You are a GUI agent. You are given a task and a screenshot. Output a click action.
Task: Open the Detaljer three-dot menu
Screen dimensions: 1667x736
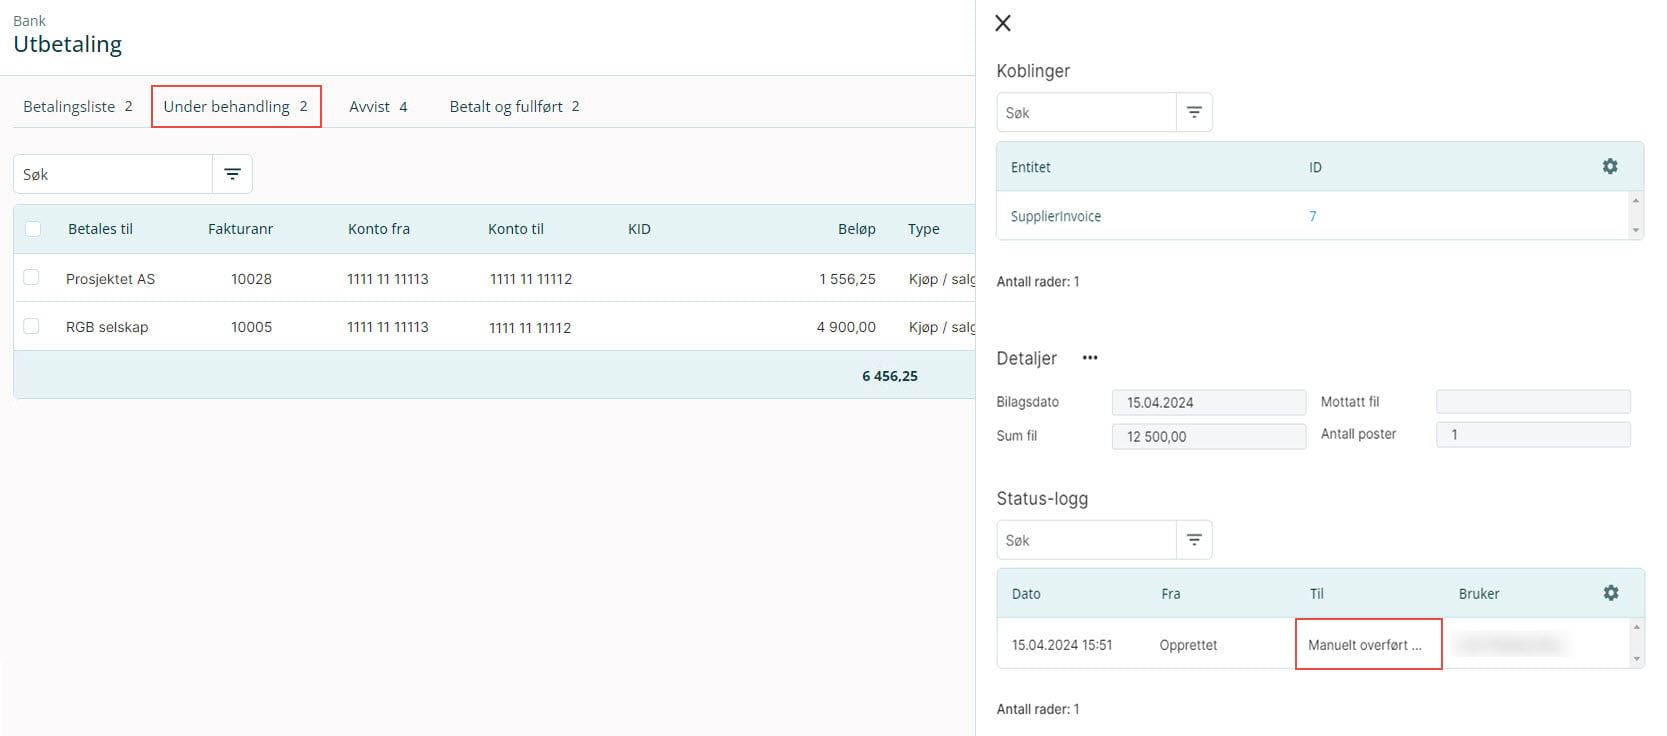pyautogui.click(x=1090, y=358)
